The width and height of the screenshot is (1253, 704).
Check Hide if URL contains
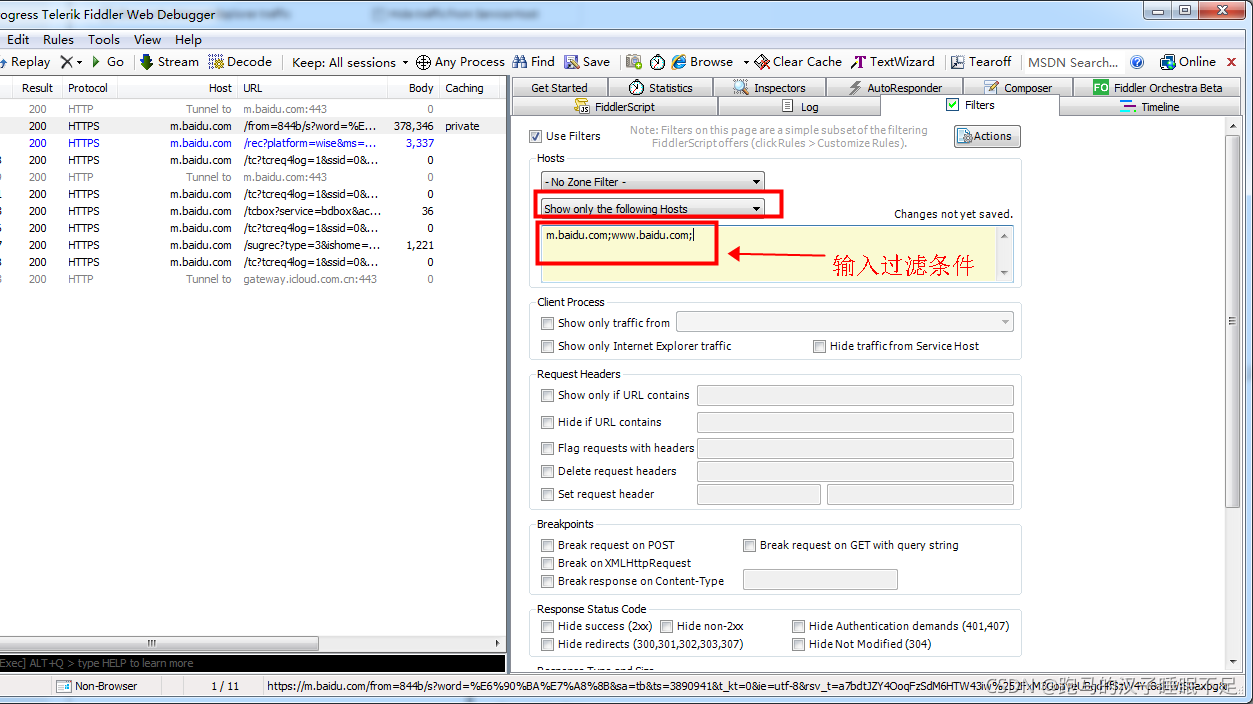click(x=547, y=422)
